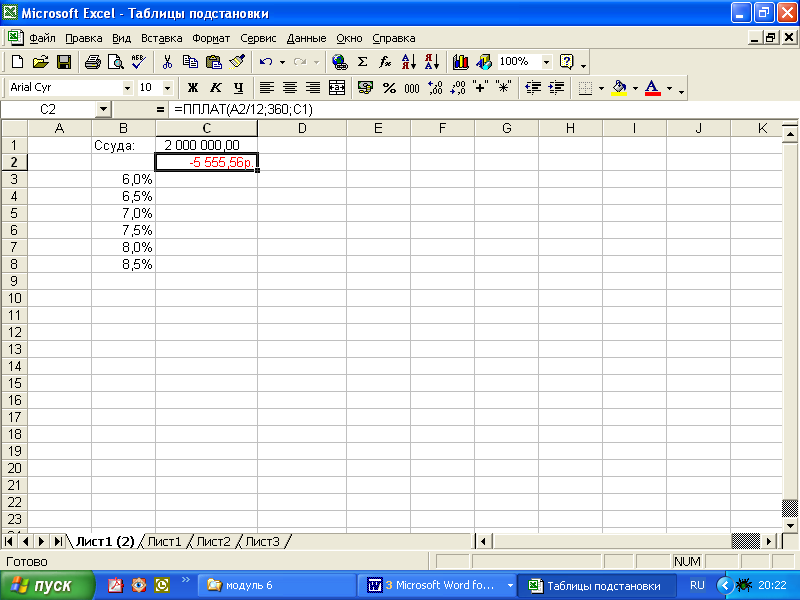Cut selection with the scissors icon
The image size is (800, 600).
point(167,62)
